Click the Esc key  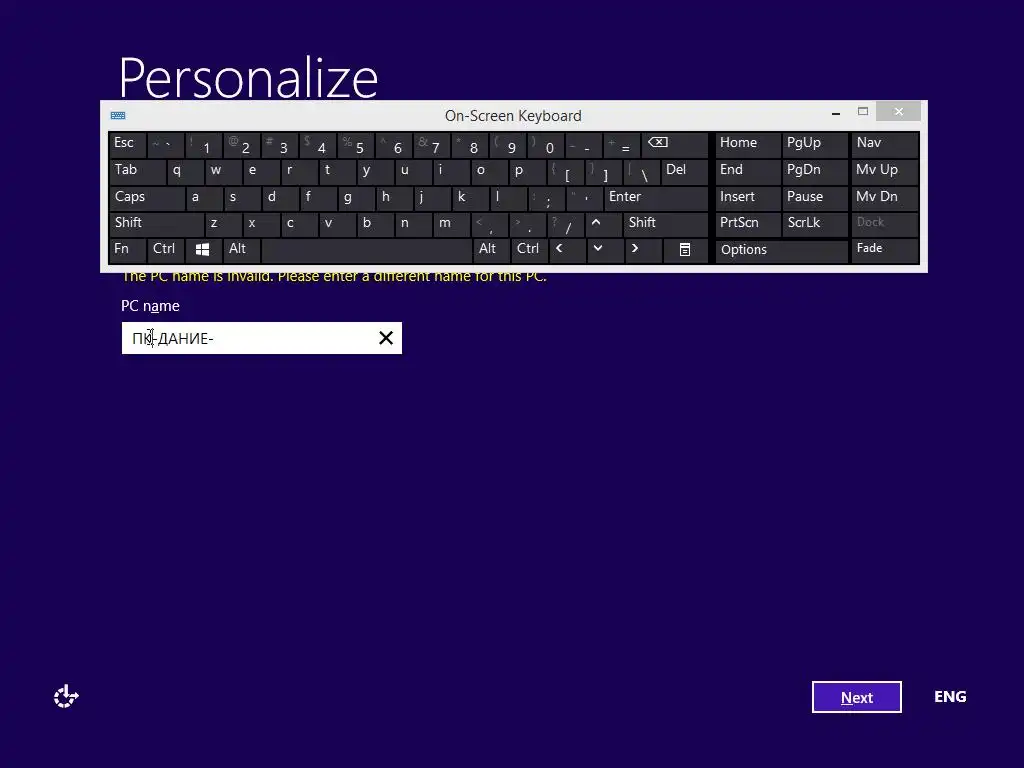click(127, 145)
